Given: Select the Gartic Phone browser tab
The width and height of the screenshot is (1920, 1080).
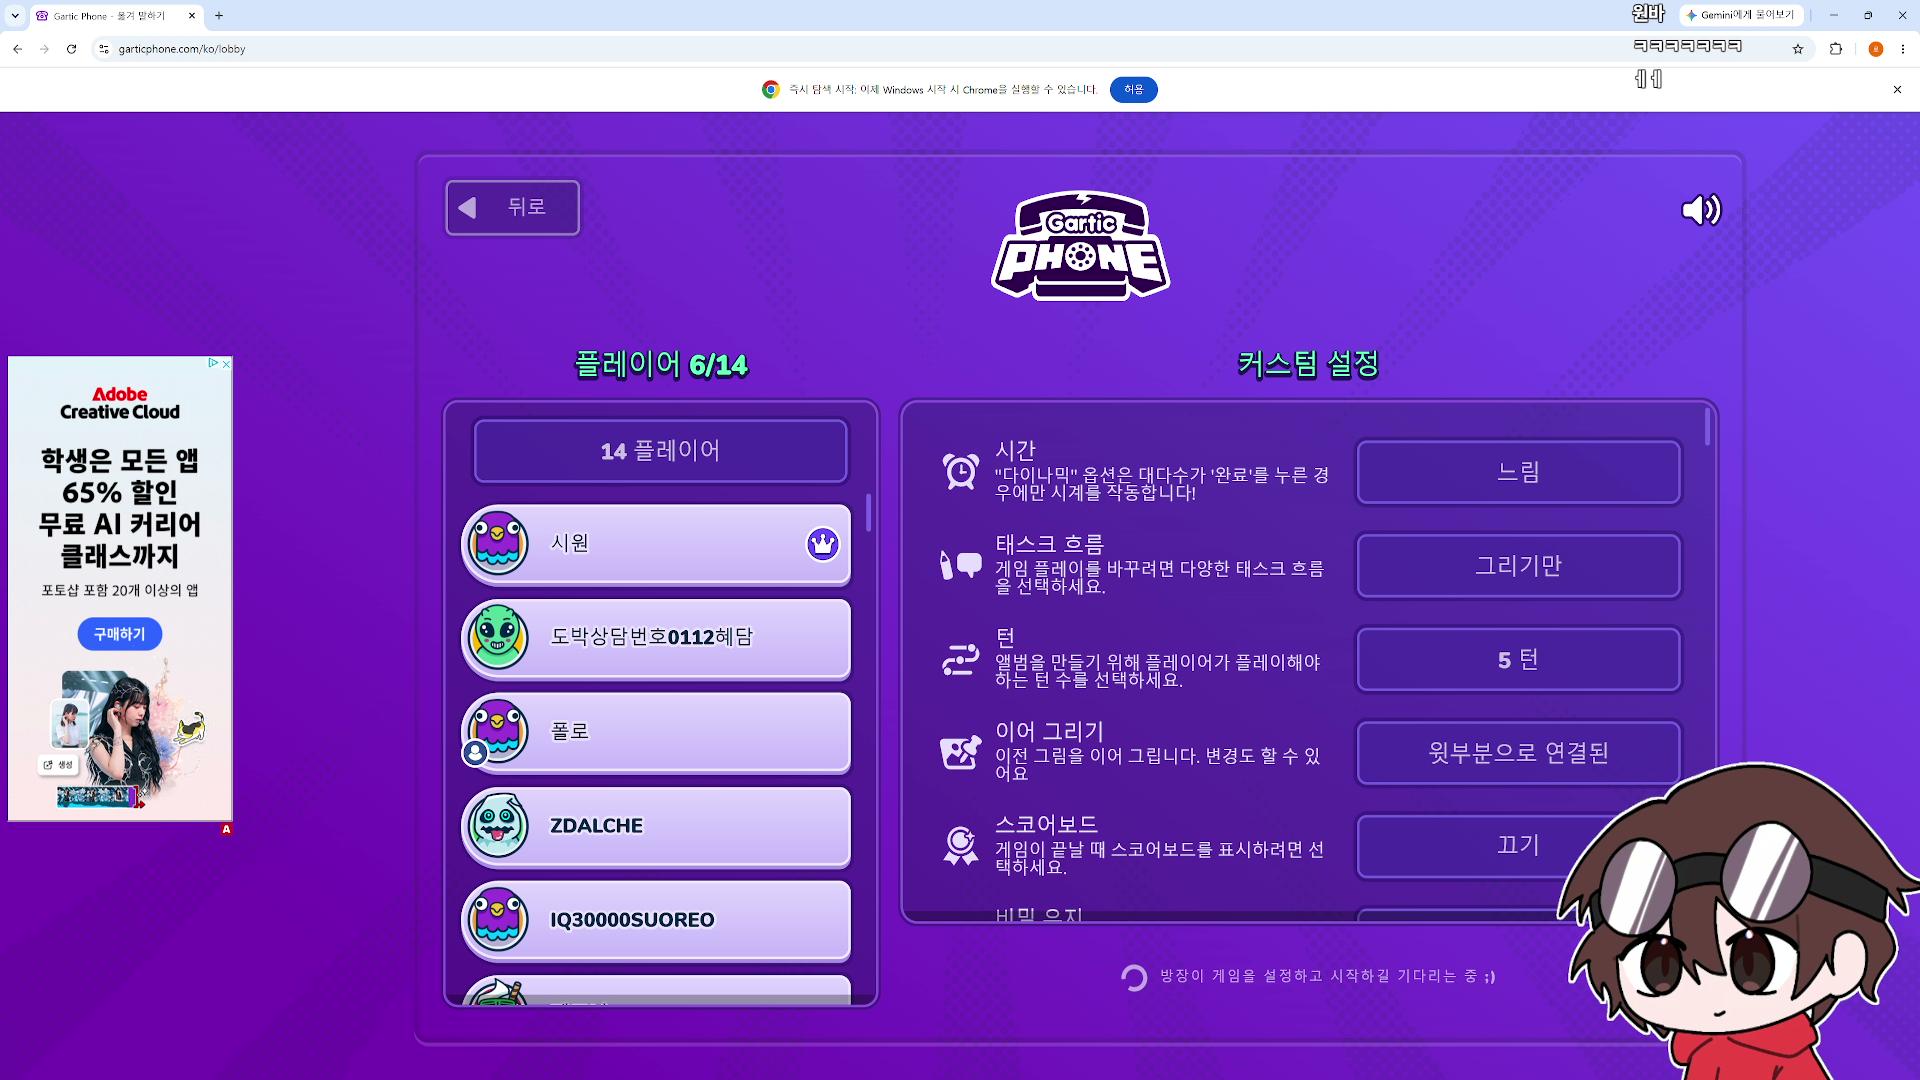Looking at the screenshot, I should click(x=116, y=16).
